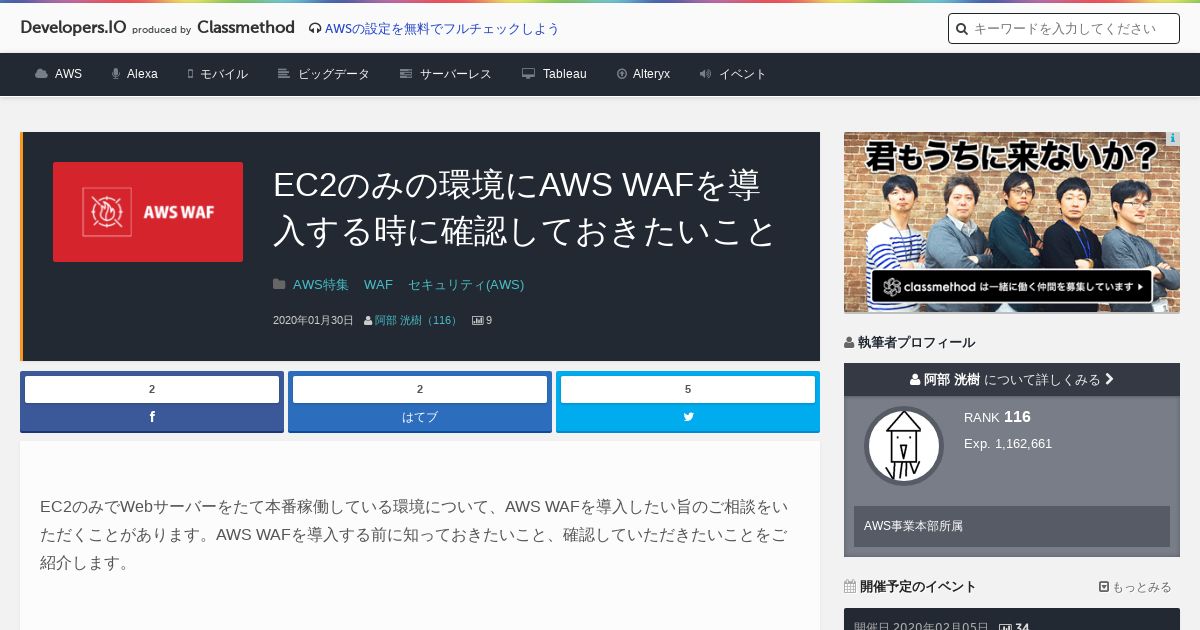
Task: Click the article title heading
Action: 524,208
